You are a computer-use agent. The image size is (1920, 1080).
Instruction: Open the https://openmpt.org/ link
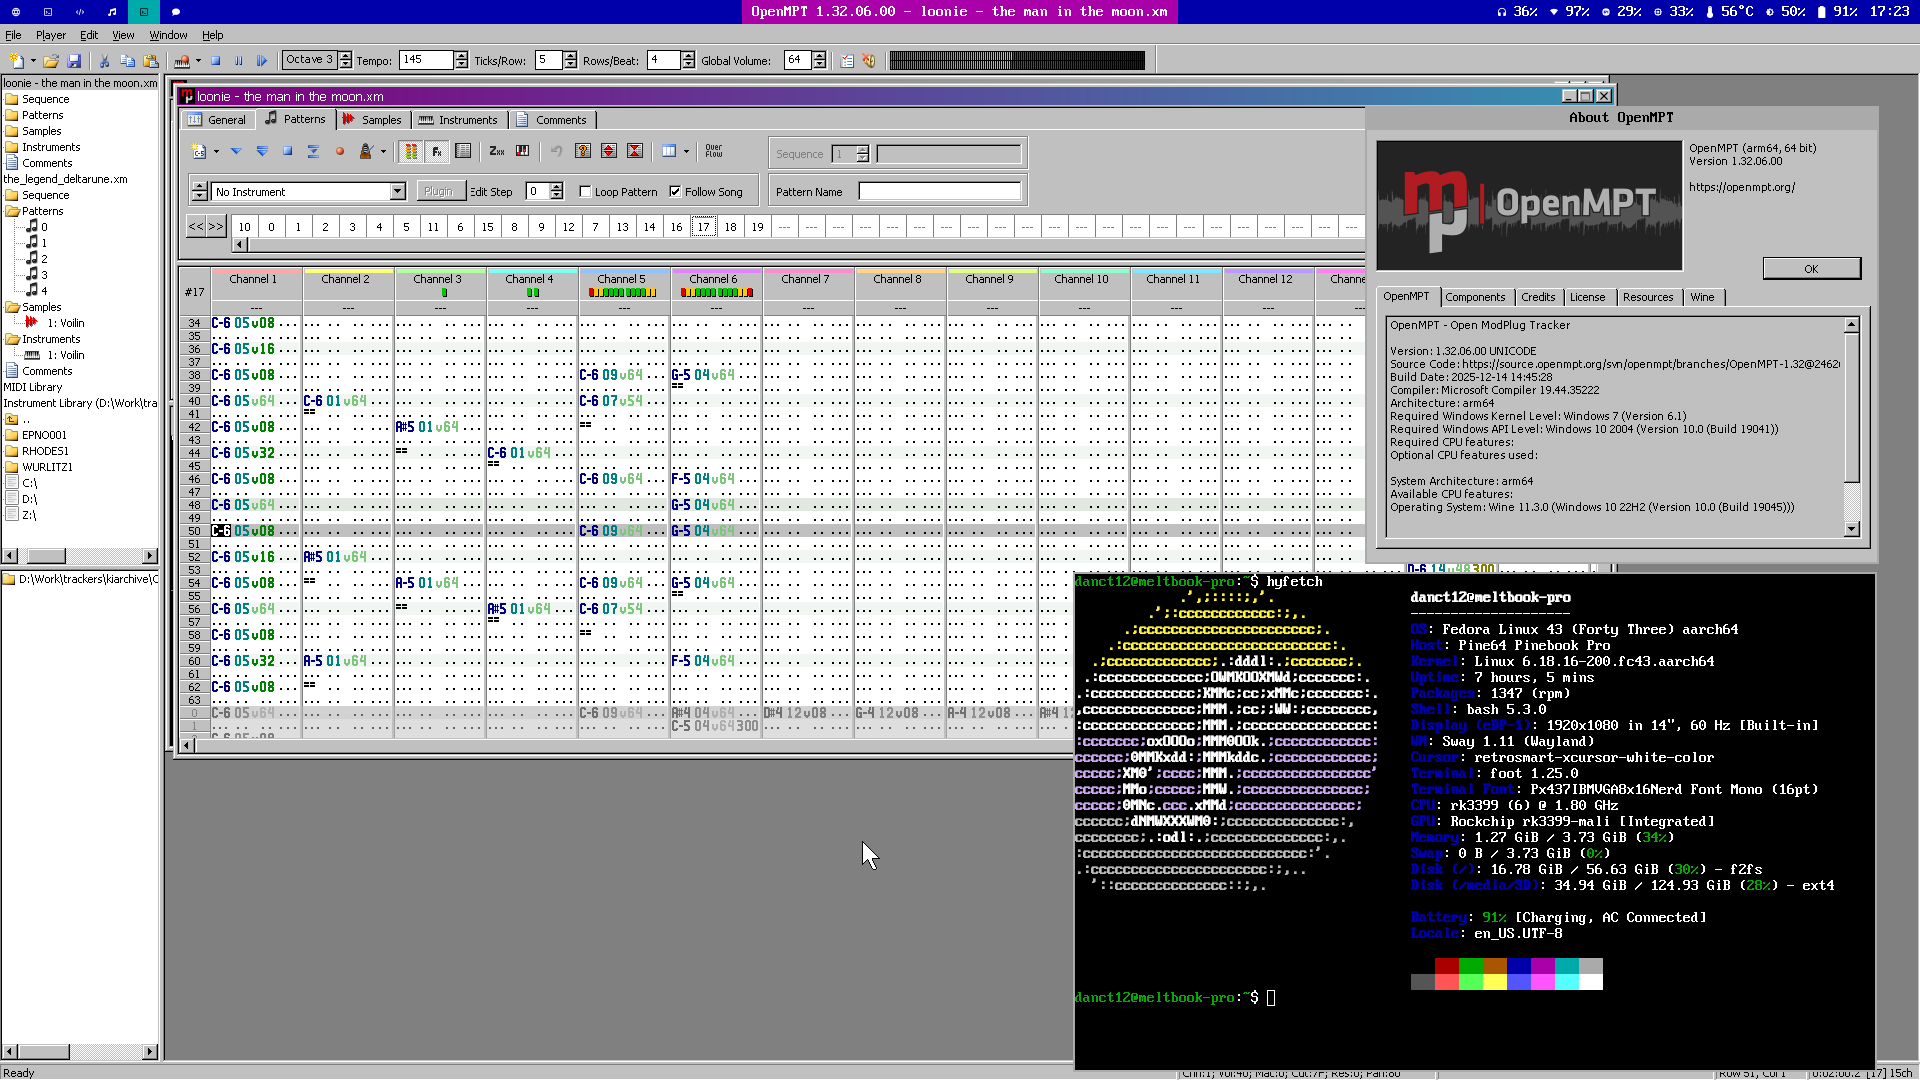1741,187
